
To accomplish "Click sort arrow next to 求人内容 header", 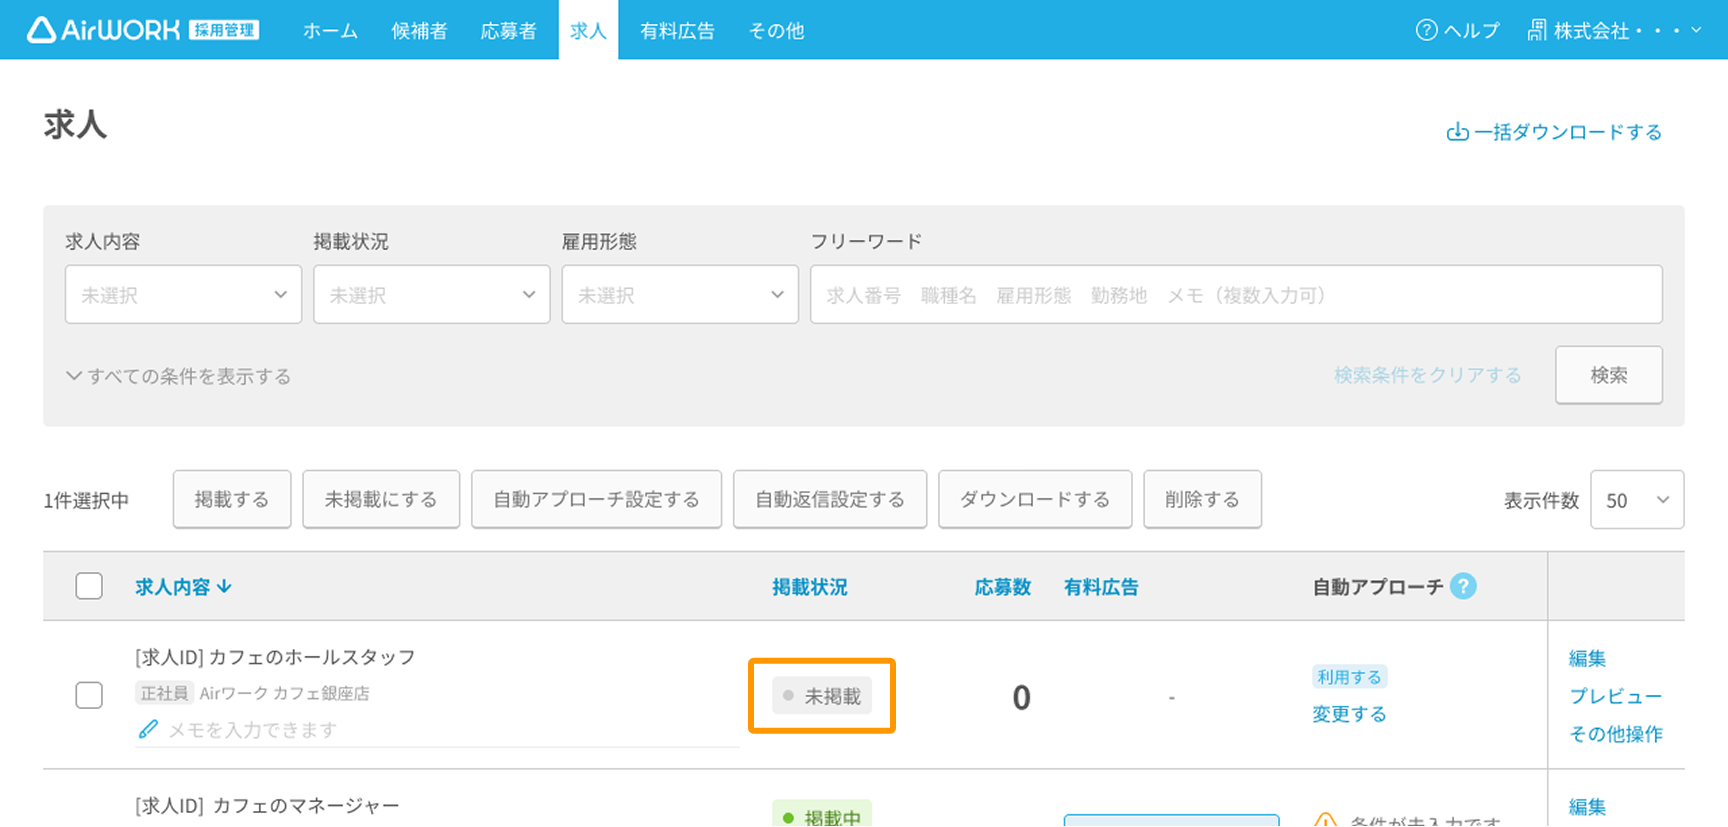I will coord(224,586).
